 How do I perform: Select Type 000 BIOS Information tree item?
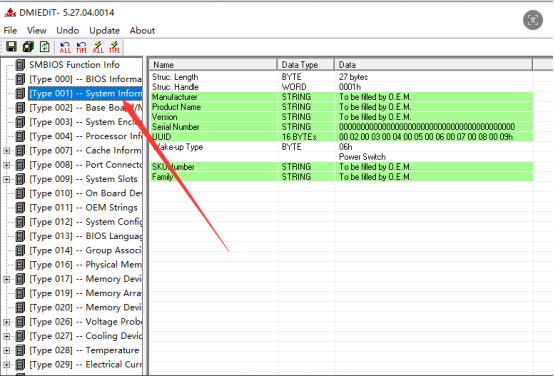point(85,79)
